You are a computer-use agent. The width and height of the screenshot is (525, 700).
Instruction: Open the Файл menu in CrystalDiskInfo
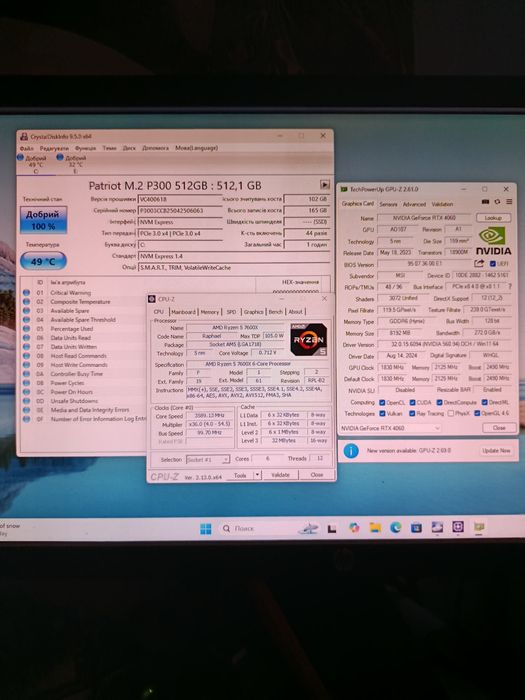click(x=26, y=148)
